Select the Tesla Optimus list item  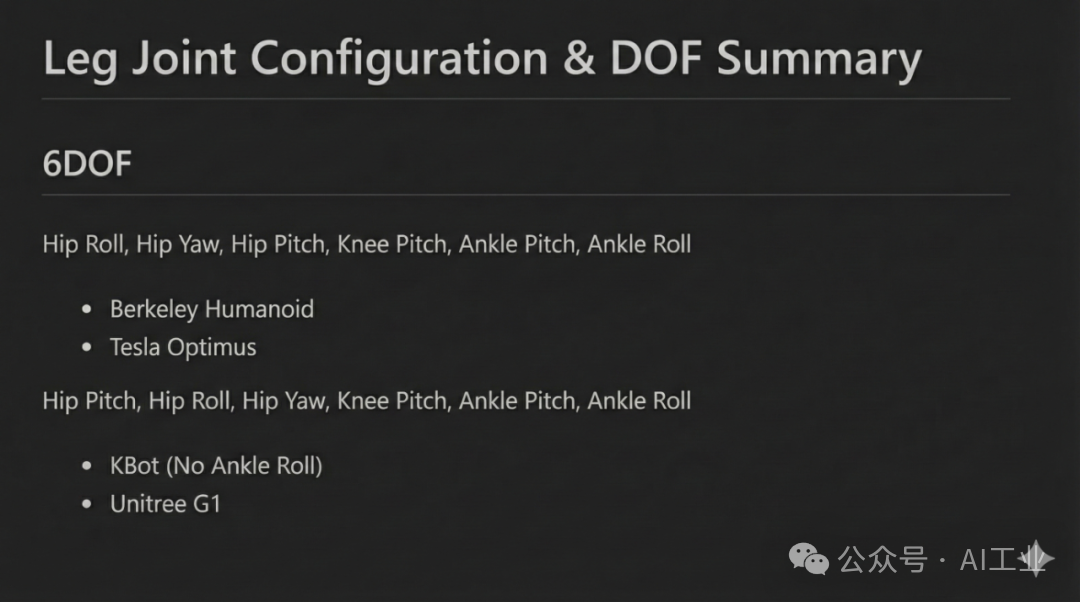[183, 348]
